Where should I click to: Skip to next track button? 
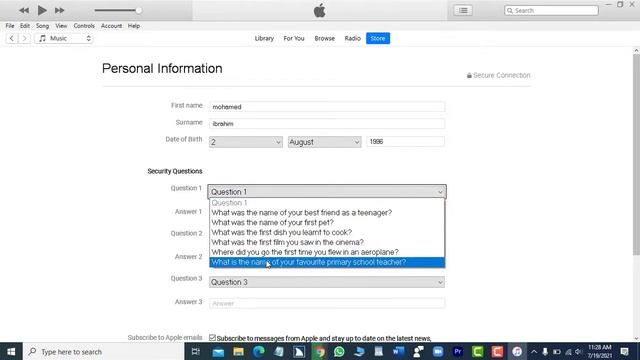click(x=60, y=10)
